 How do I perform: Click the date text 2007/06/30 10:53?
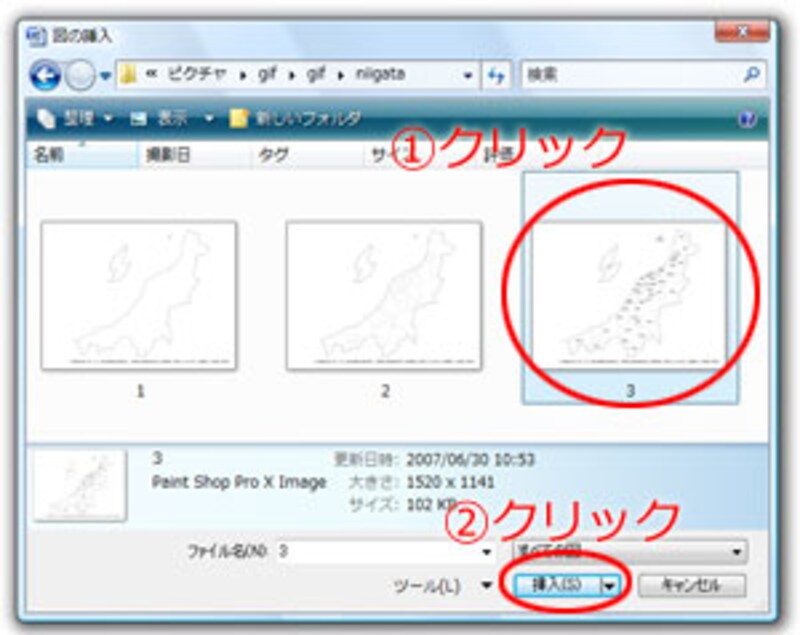(470, 460)
